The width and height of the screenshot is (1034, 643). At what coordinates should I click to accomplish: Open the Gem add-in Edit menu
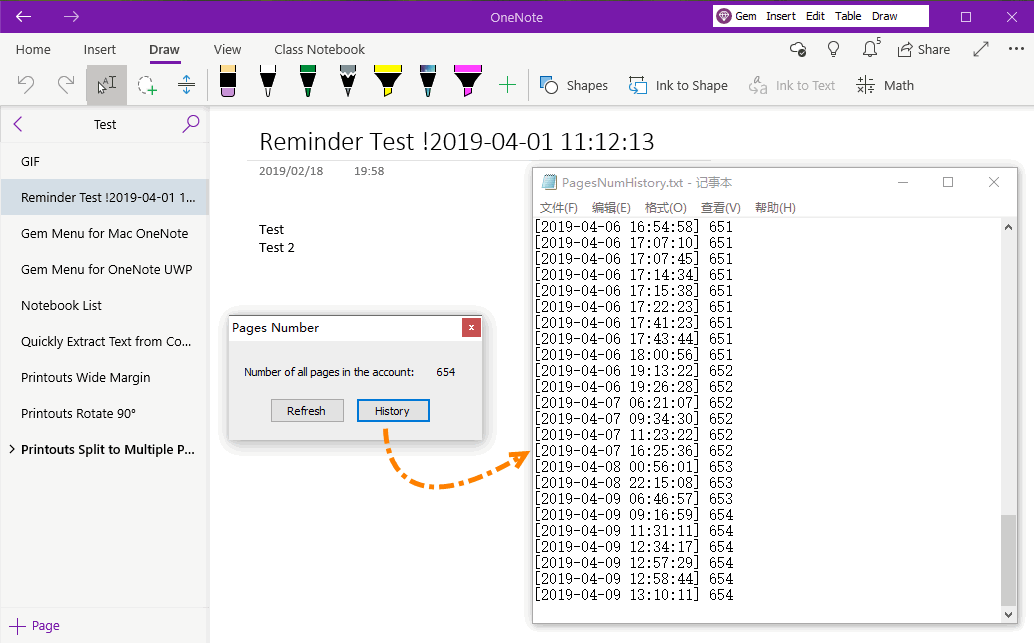815,16
